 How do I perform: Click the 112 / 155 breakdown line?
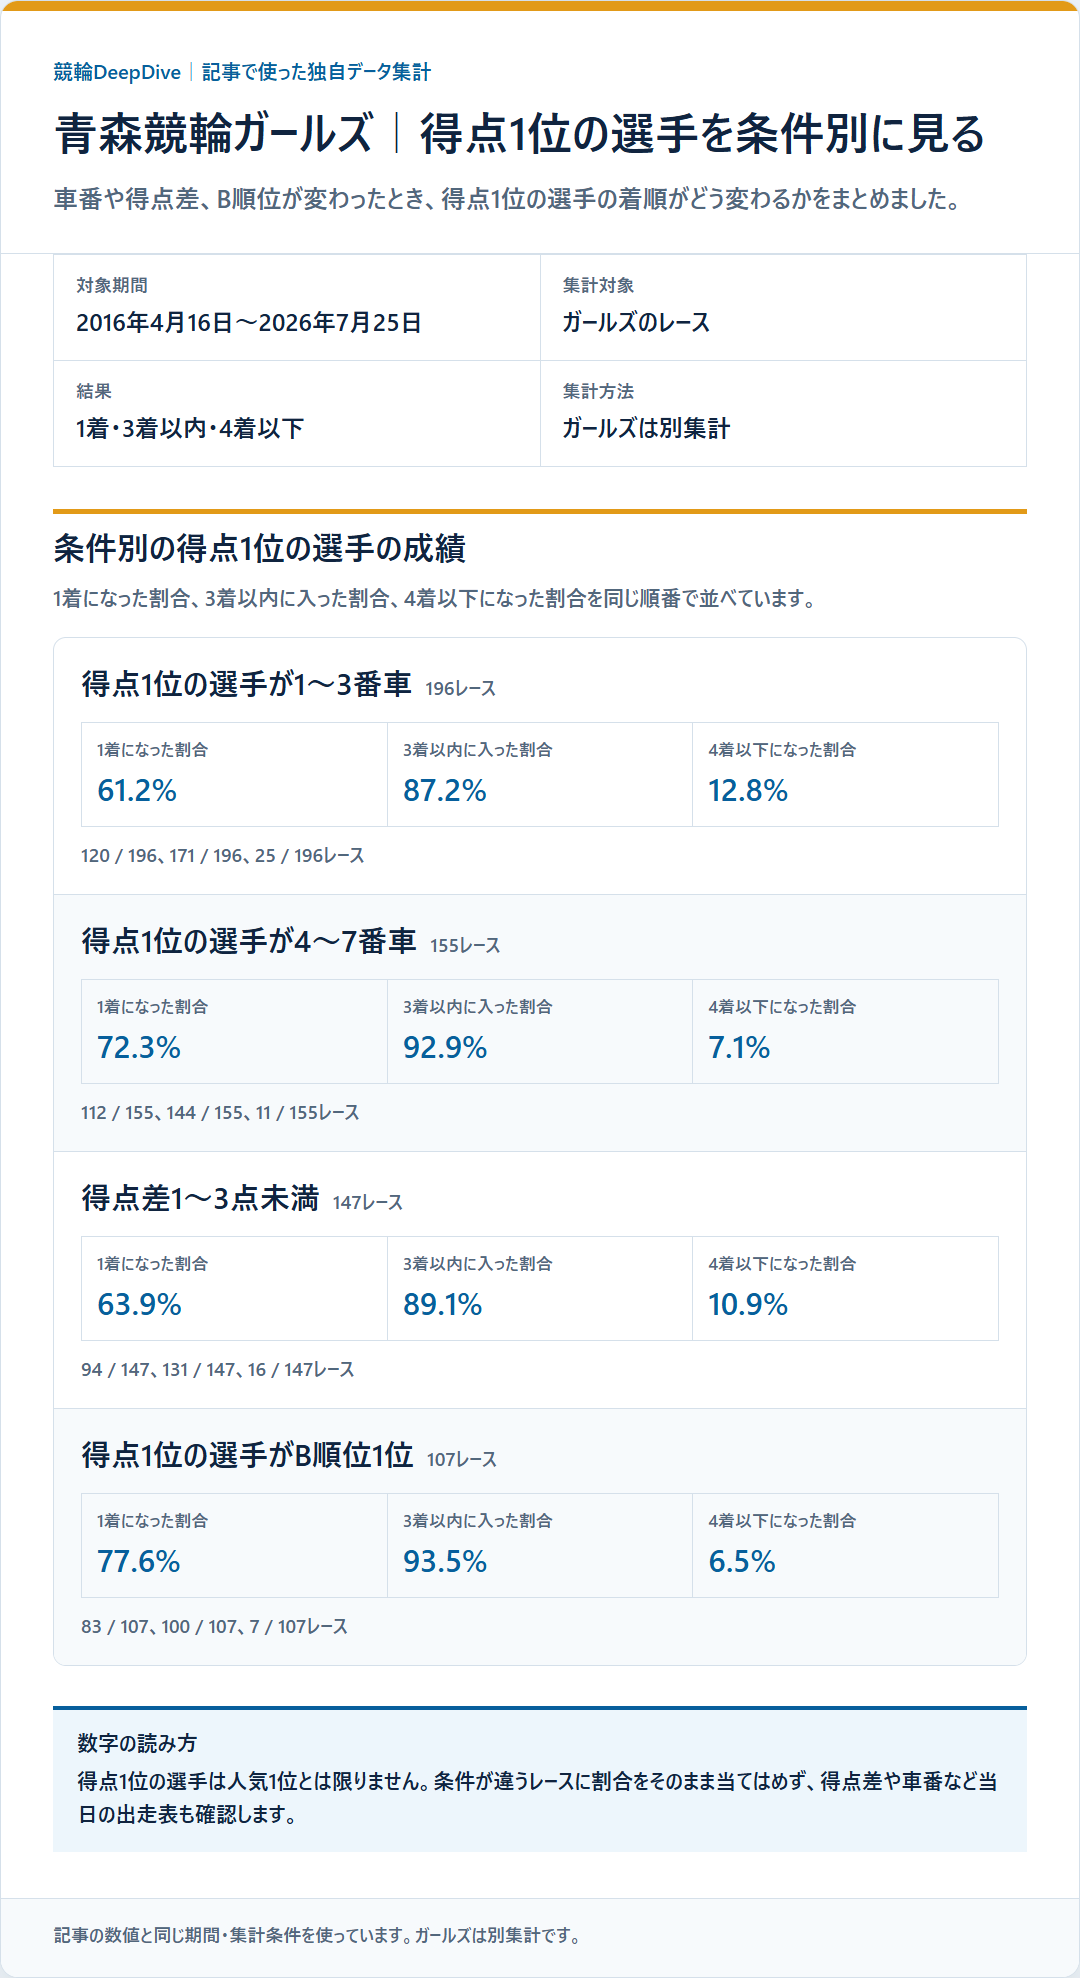(220, 1113)
